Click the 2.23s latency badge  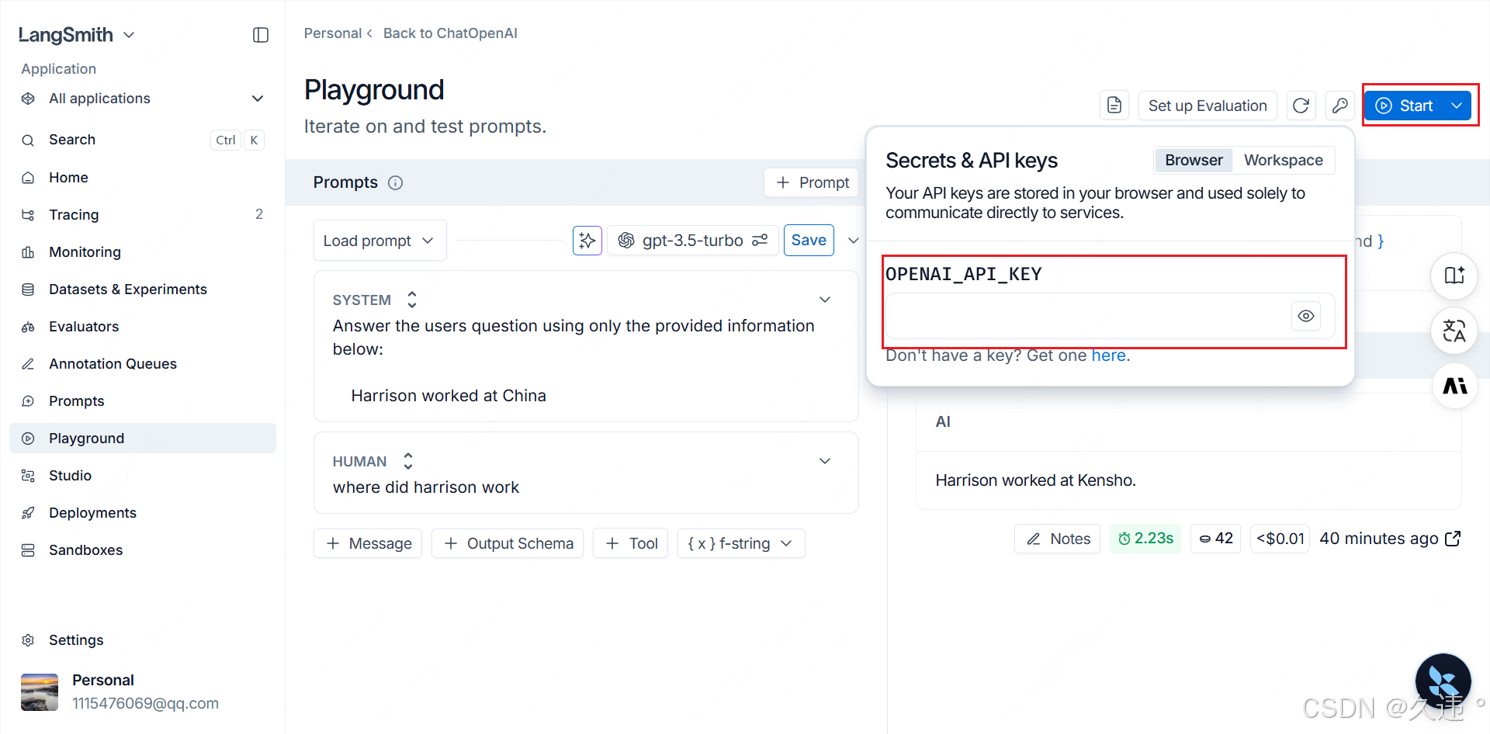tap(1145, 539)
